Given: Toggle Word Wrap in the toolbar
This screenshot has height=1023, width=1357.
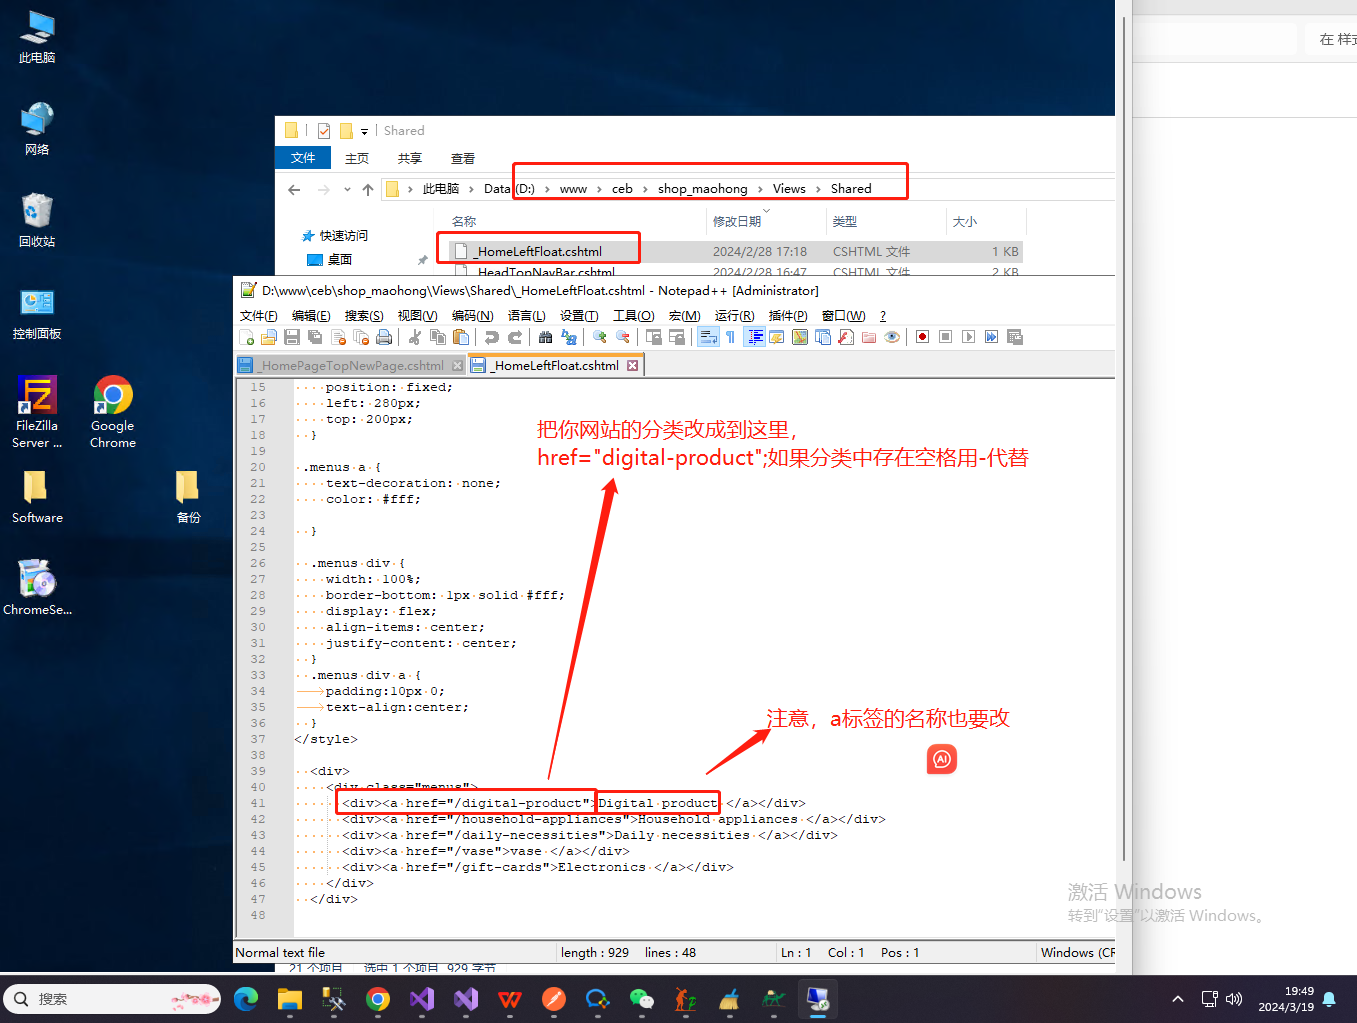Looking at the screenshot, I should click(x=708, y=337).
